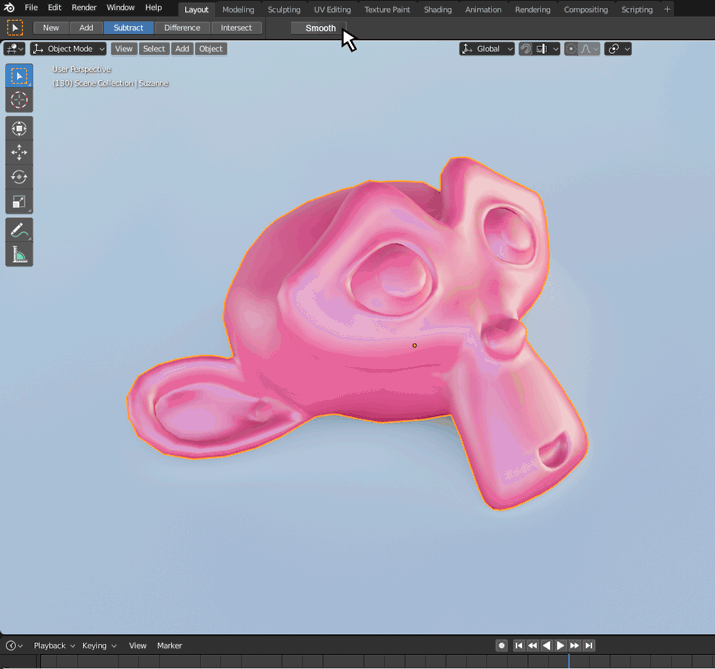Select the Annotate tool

pyautogui.click(x=19, y=230)
